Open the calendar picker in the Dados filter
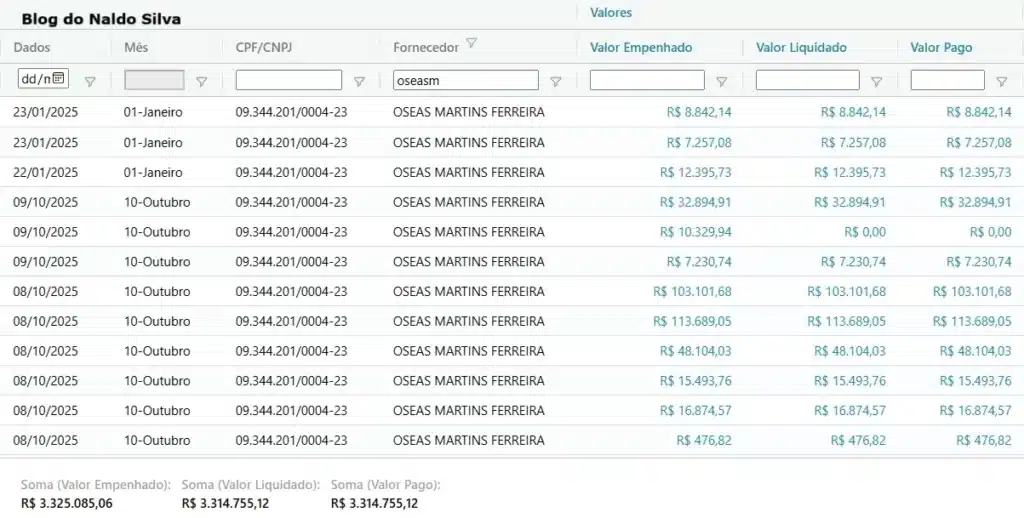 [x=58, y=78]
